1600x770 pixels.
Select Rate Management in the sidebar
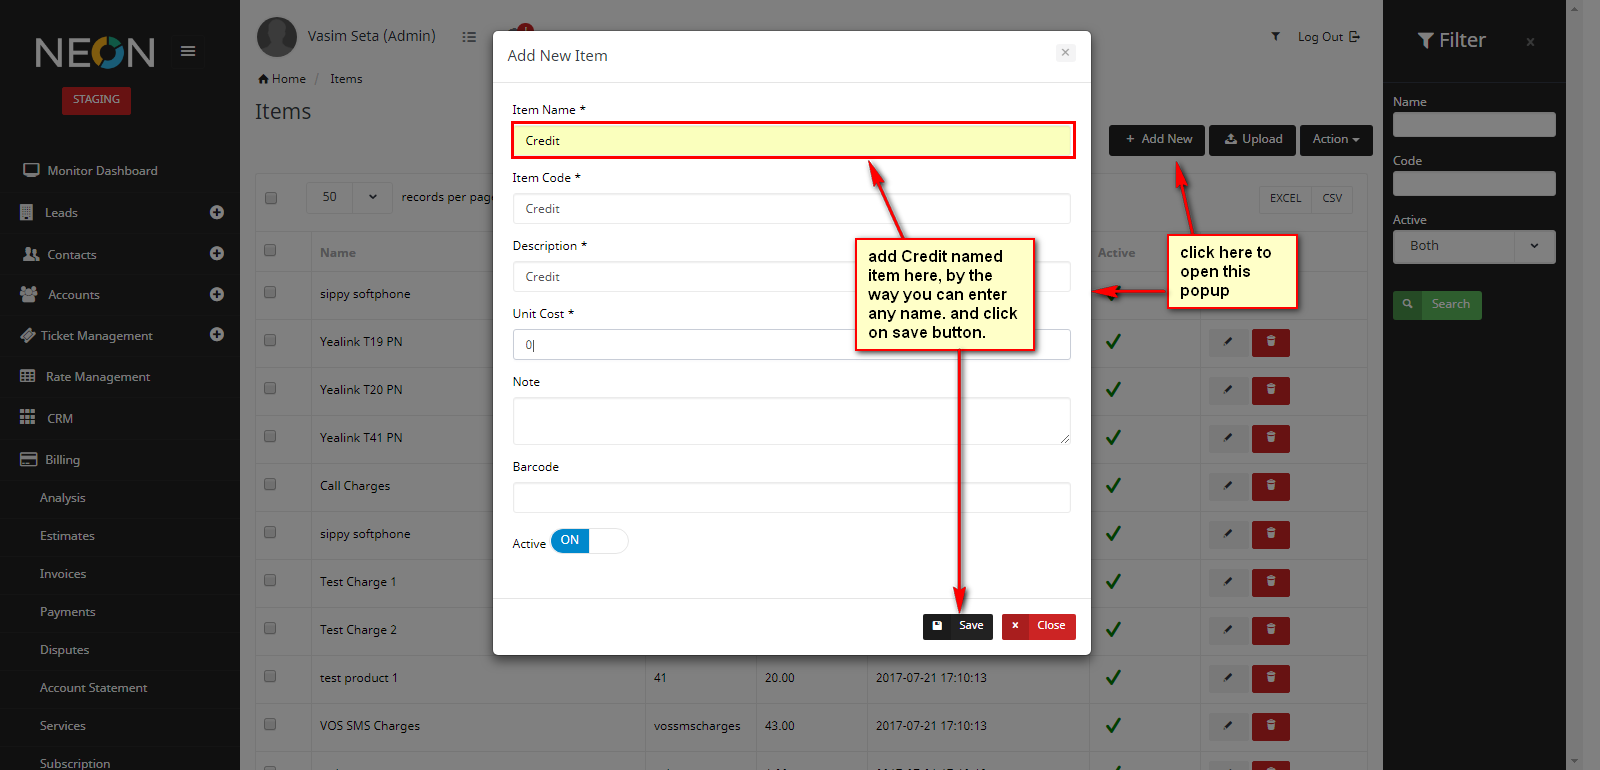tap(98, 377)
